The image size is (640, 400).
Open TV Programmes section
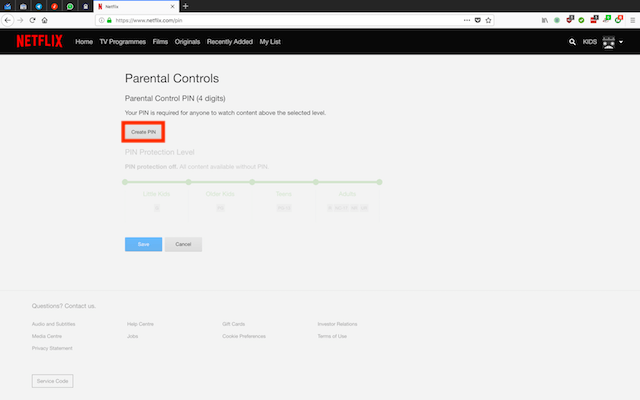(122, 42)
